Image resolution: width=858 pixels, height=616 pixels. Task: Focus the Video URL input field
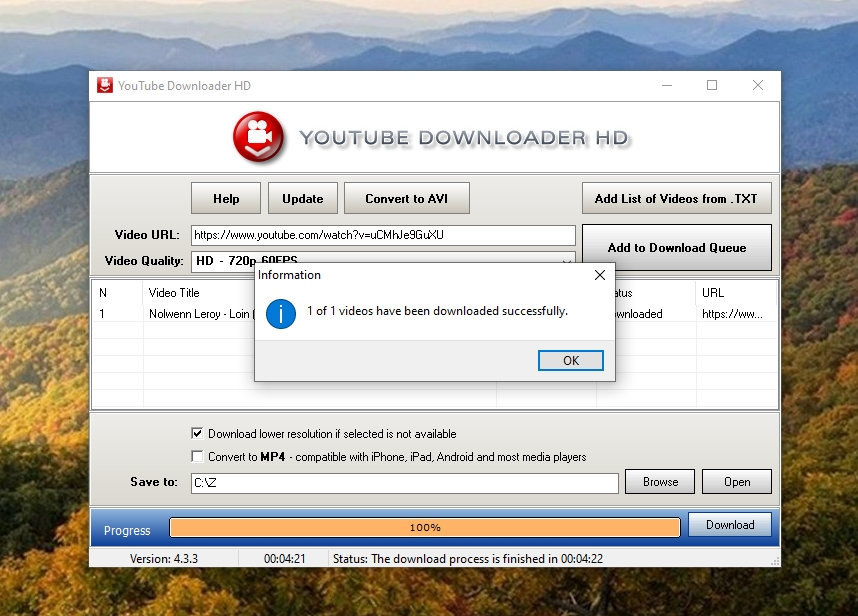pos(383,235)
